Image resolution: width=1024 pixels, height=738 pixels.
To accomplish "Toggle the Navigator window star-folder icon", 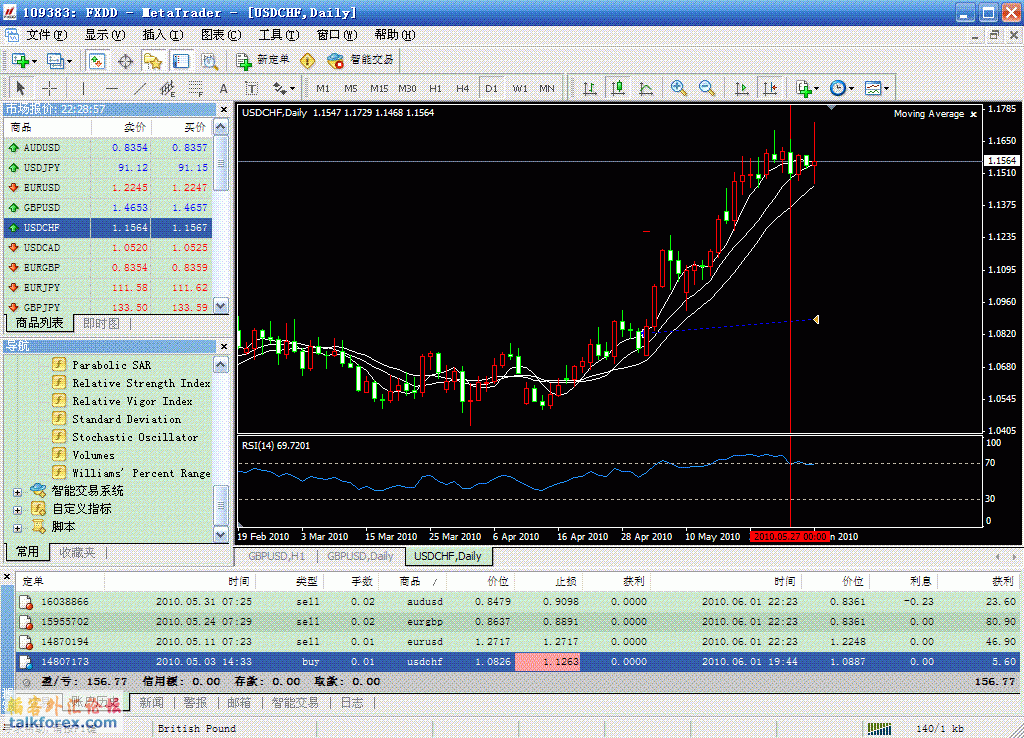I will 153,61.
